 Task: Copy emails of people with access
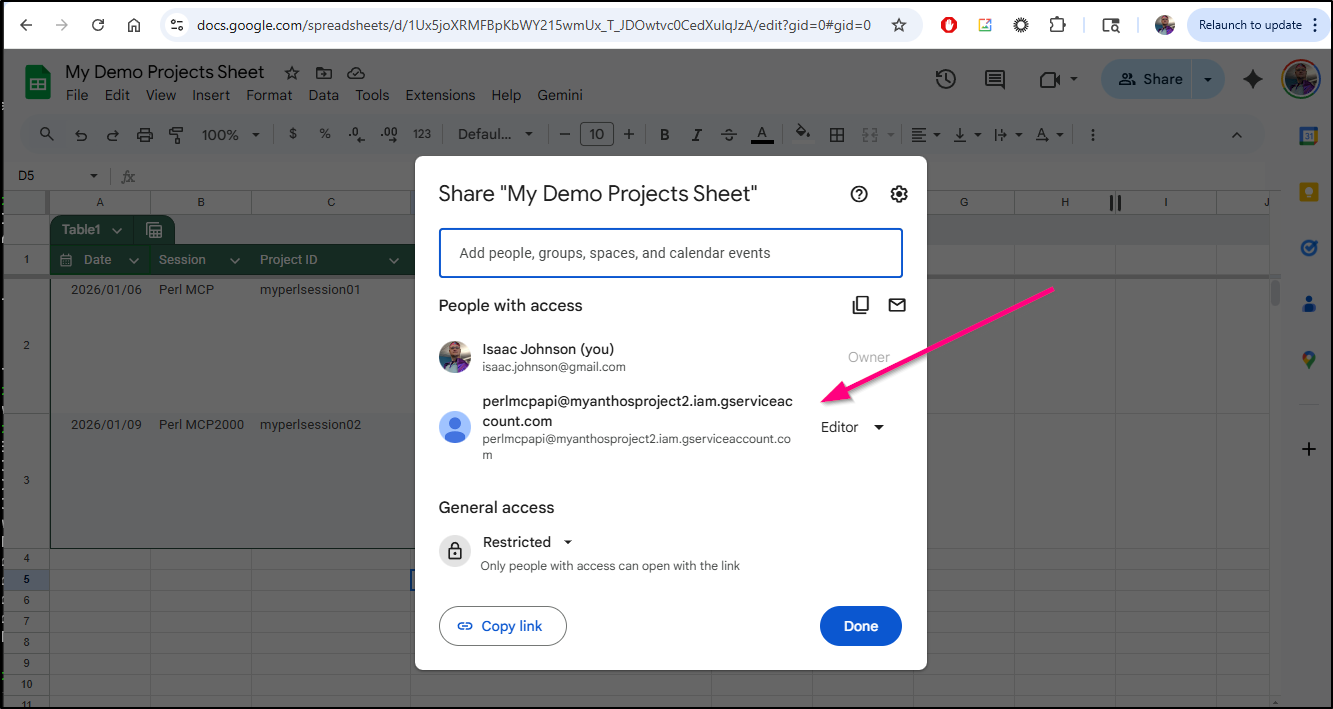point(860,305)
